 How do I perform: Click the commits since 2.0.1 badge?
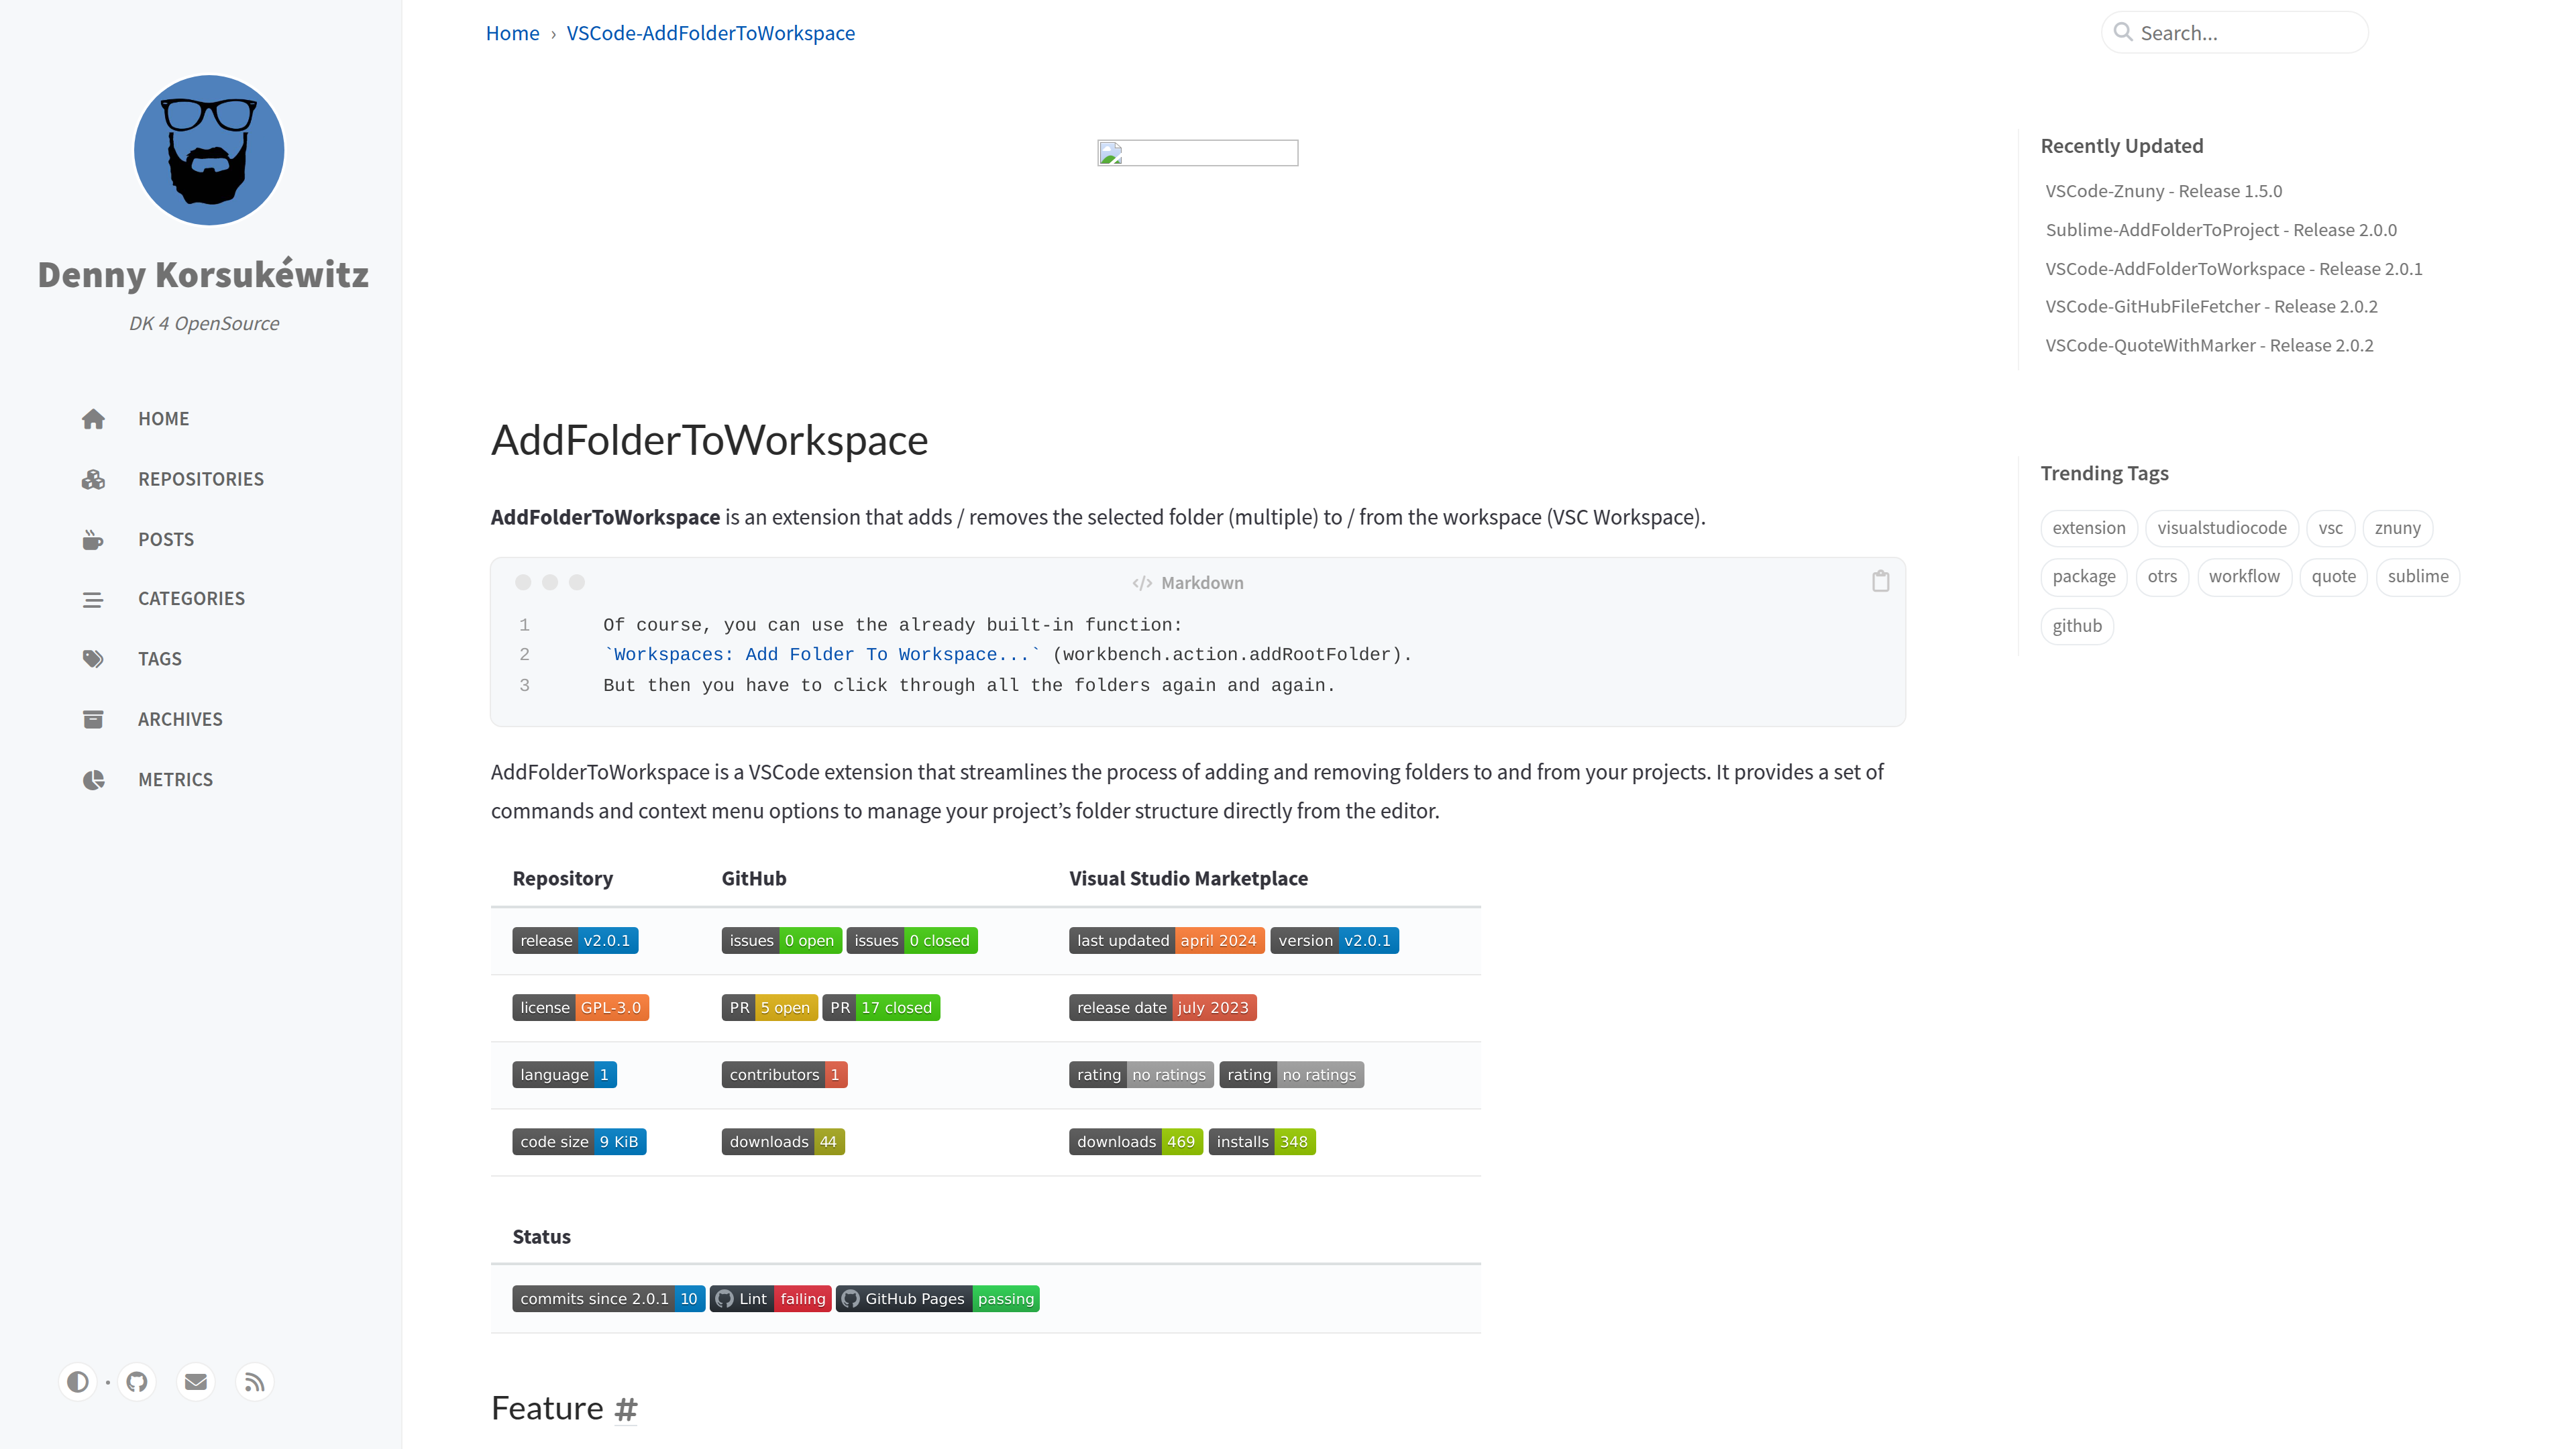pos(608,1299)
